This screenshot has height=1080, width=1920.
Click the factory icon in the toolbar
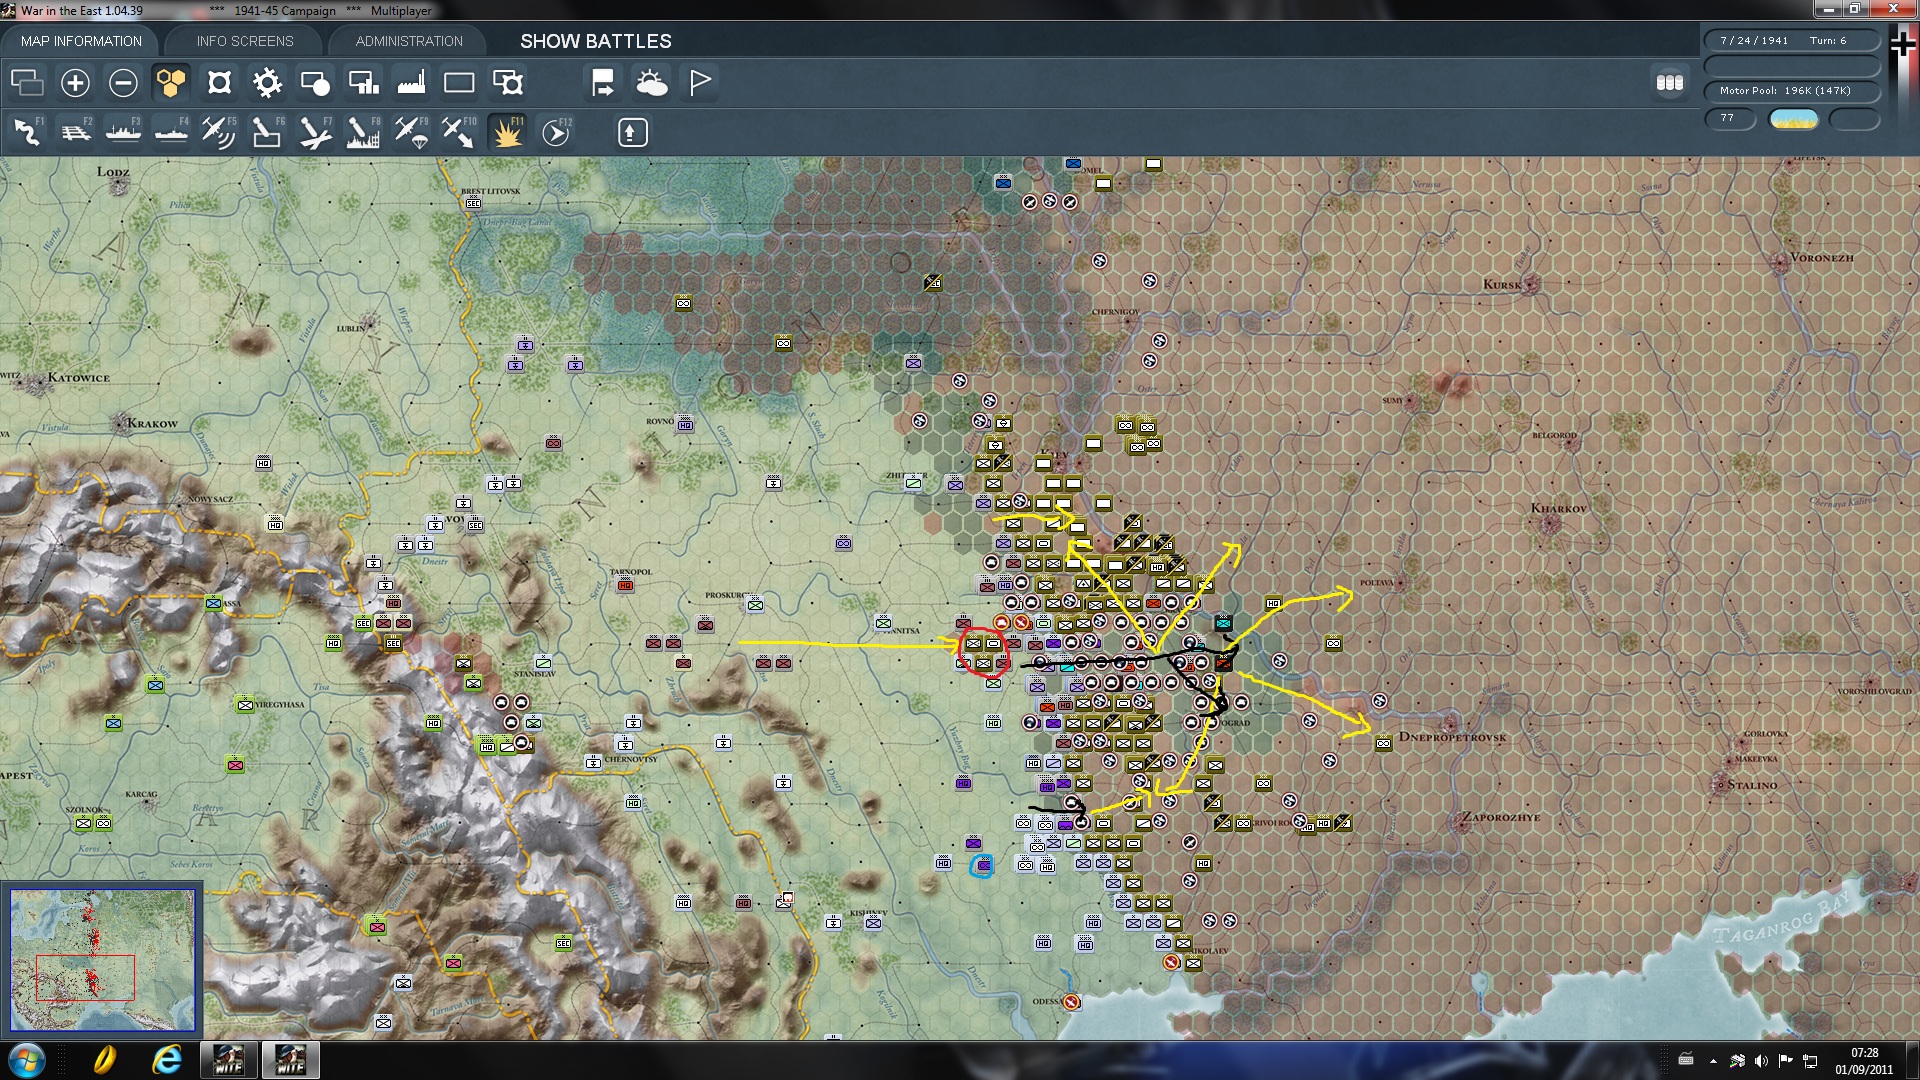pos(411,83)
